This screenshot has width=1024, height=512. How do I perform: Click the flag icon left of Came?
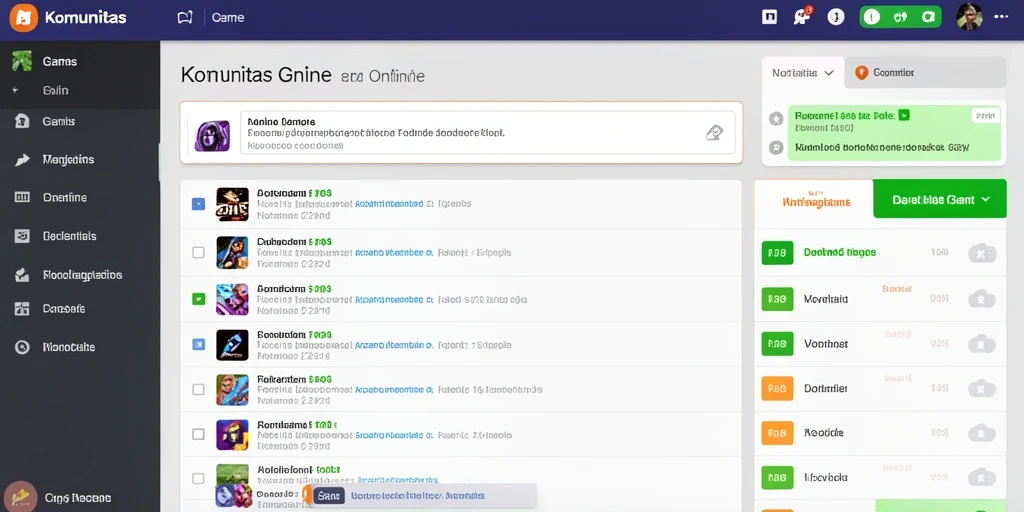click(x=185, y=18)
